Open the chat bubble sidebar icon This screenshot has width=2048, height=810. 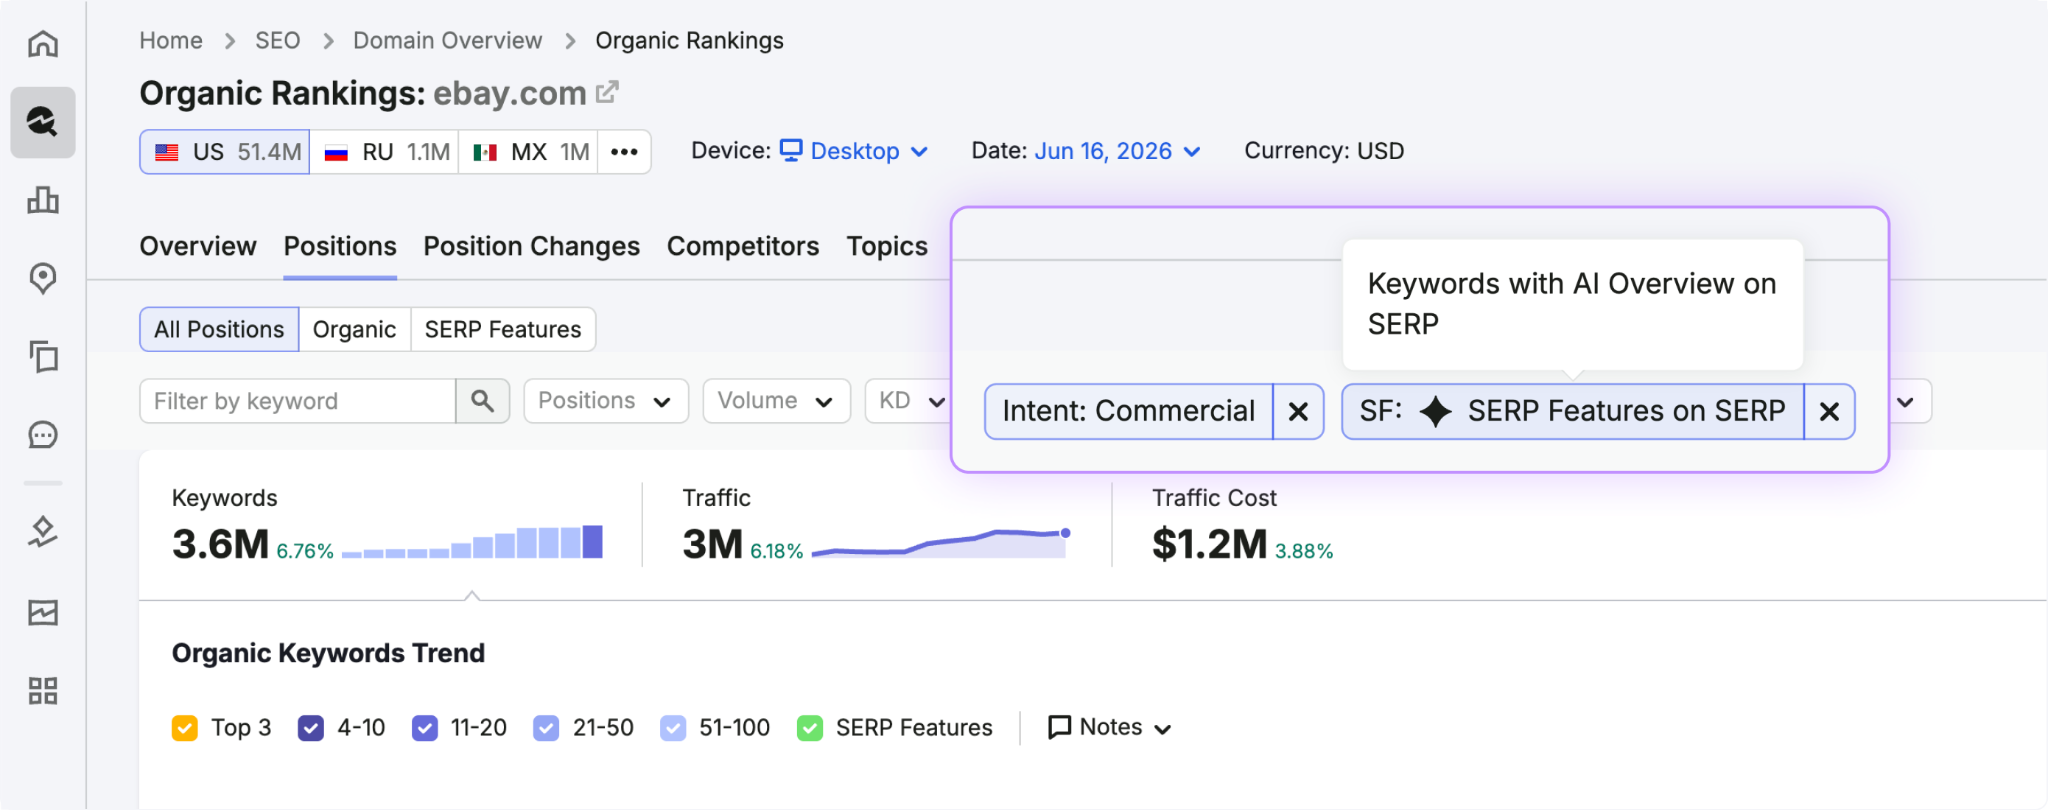point(43,435)
